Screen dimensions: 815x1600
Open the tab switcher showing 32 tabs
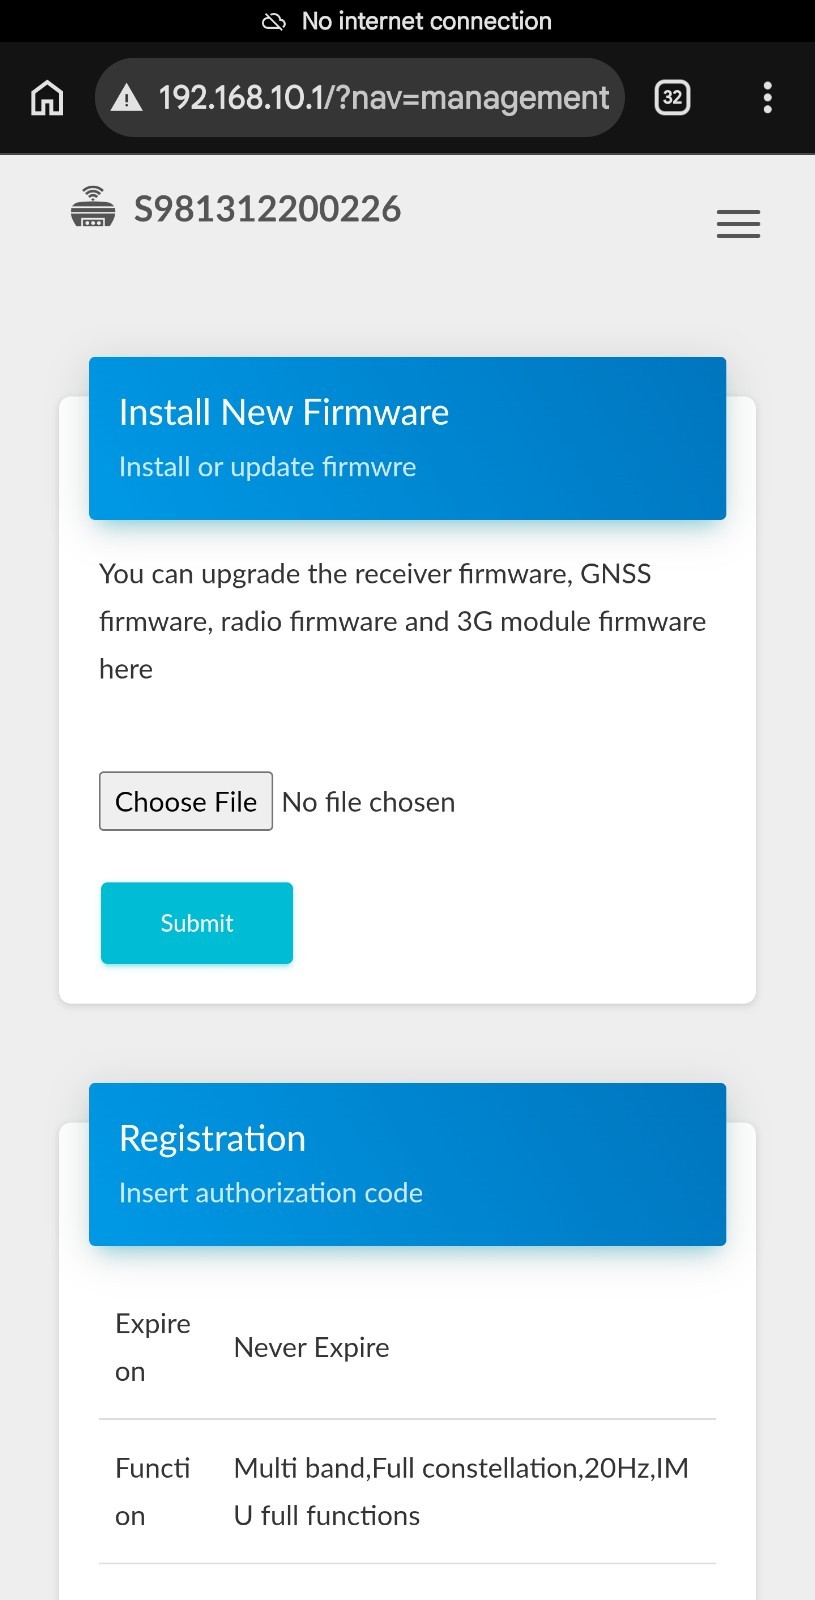pyautogui.click(x=672, y=97)
